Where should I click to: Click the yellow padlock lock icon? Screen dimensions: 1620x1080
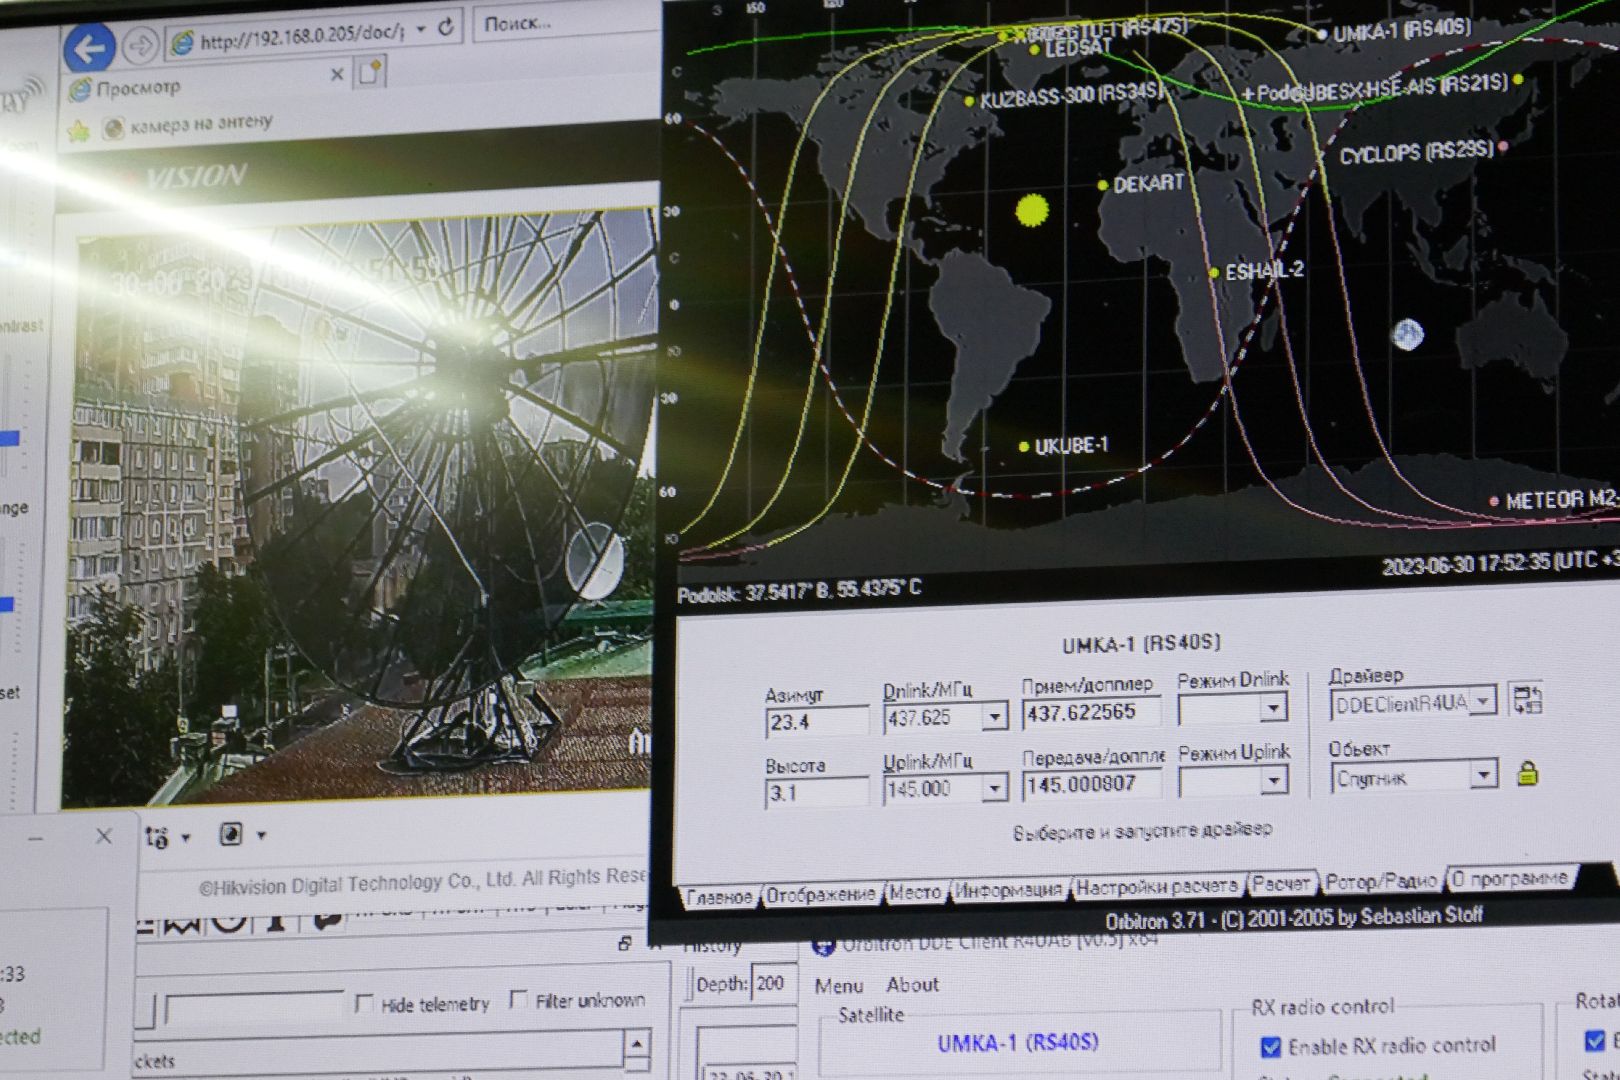1527,773
